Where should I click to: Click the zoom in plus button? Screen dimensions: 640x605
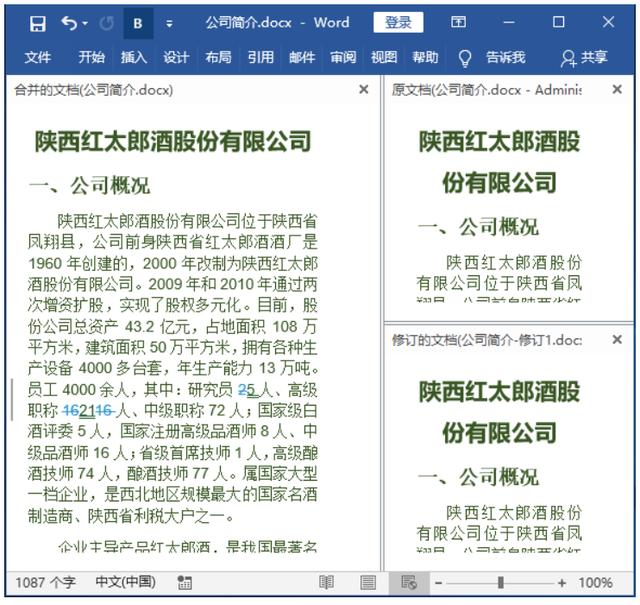pos(562,583)
